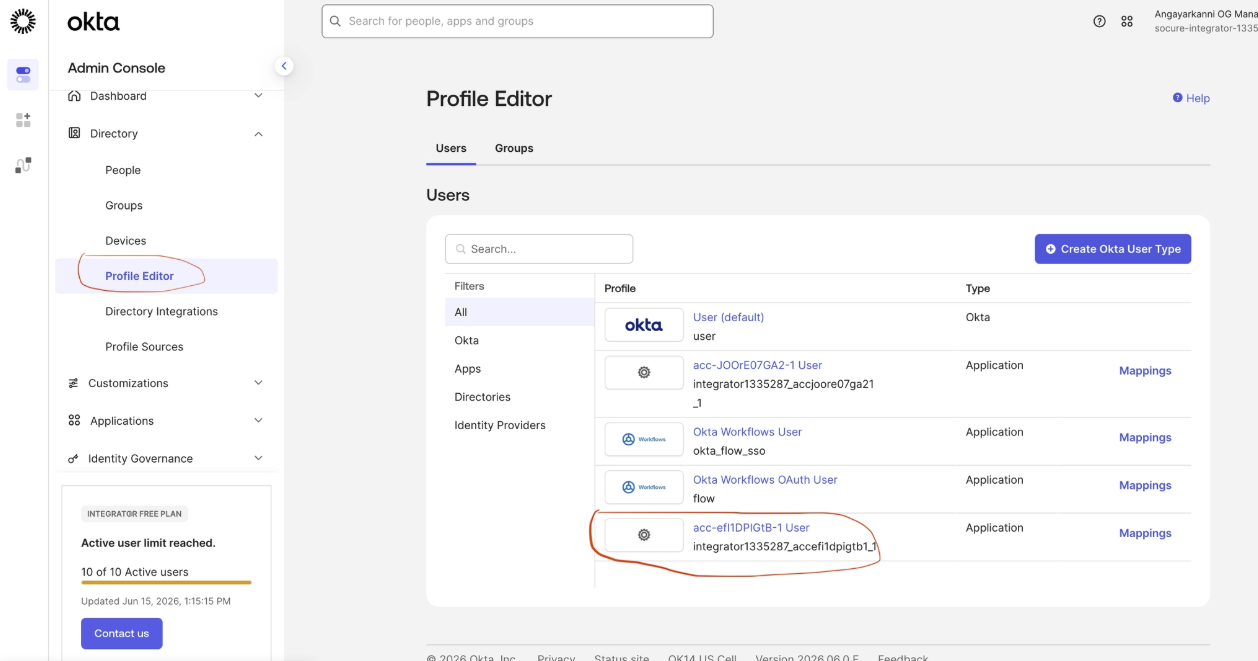Screen dimensions: 1258x661
Task: Open Devices in the Directory menu
Action: 126,241
